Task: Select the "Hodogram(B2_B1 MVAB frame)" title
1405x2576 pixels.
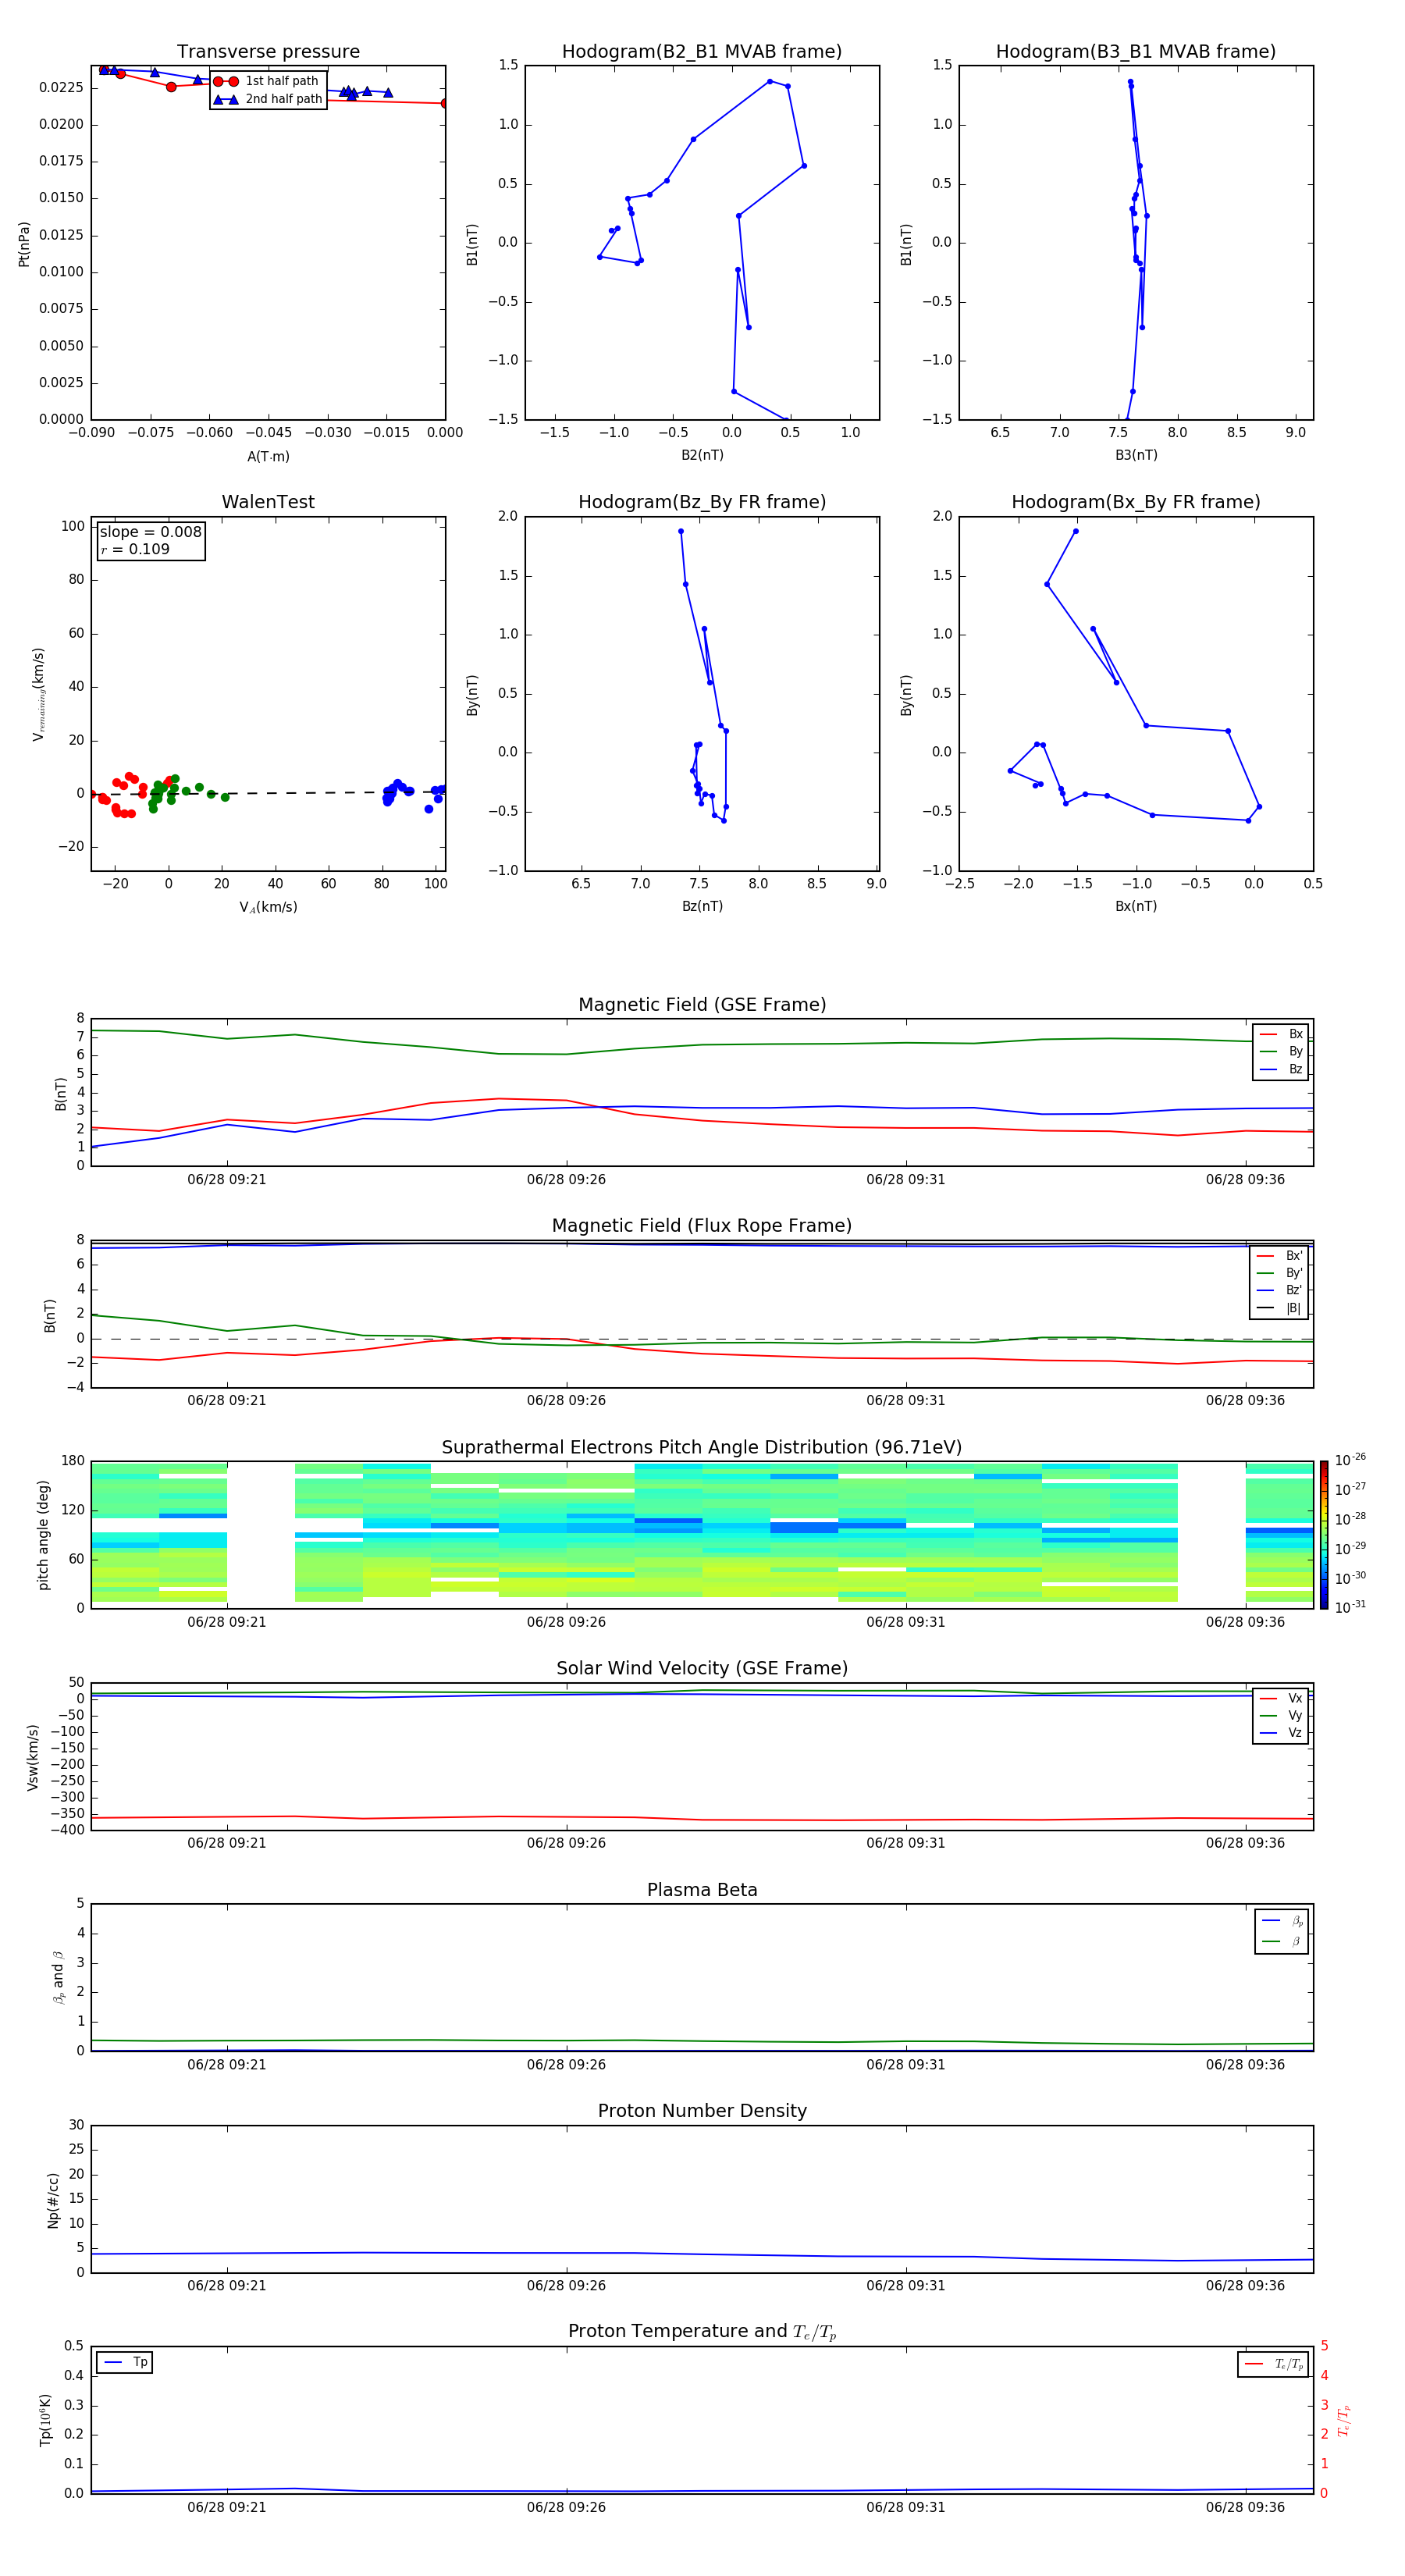Action: (x=702, y=52)
